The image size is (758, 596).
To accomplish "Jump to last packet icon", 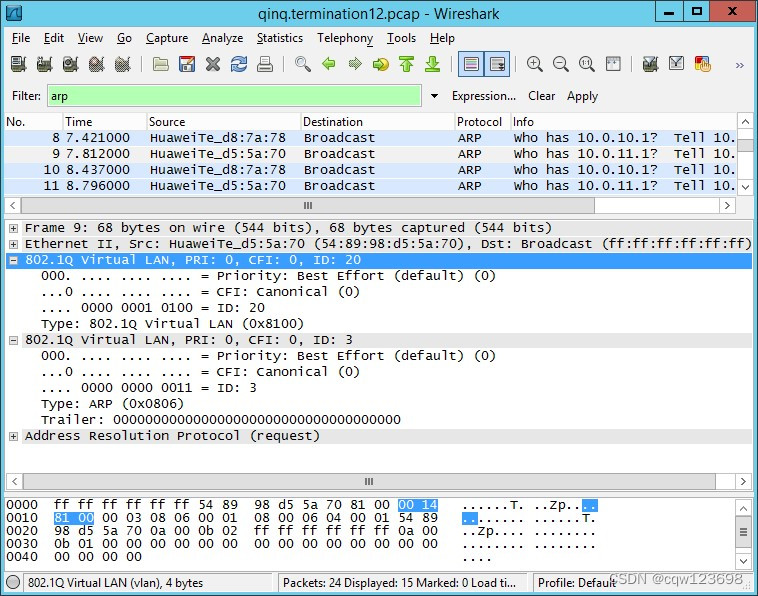I will tap(433, 64).
